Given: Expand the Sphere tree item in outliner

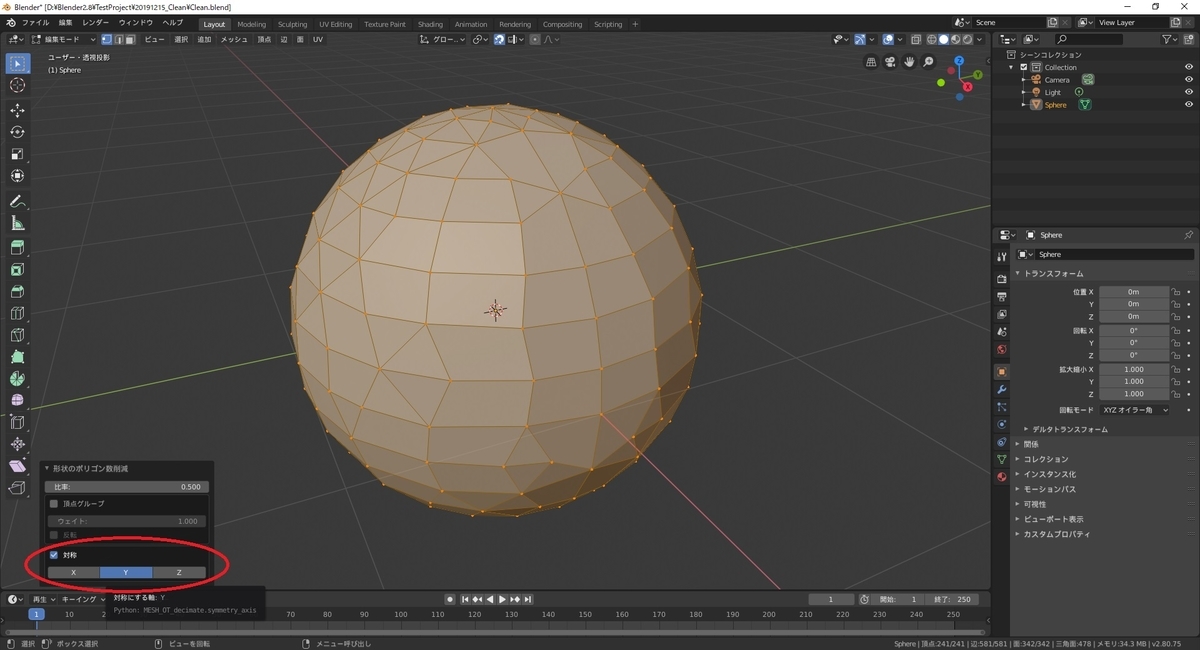Looking at the screenshot, I should tap(1024, 104).
